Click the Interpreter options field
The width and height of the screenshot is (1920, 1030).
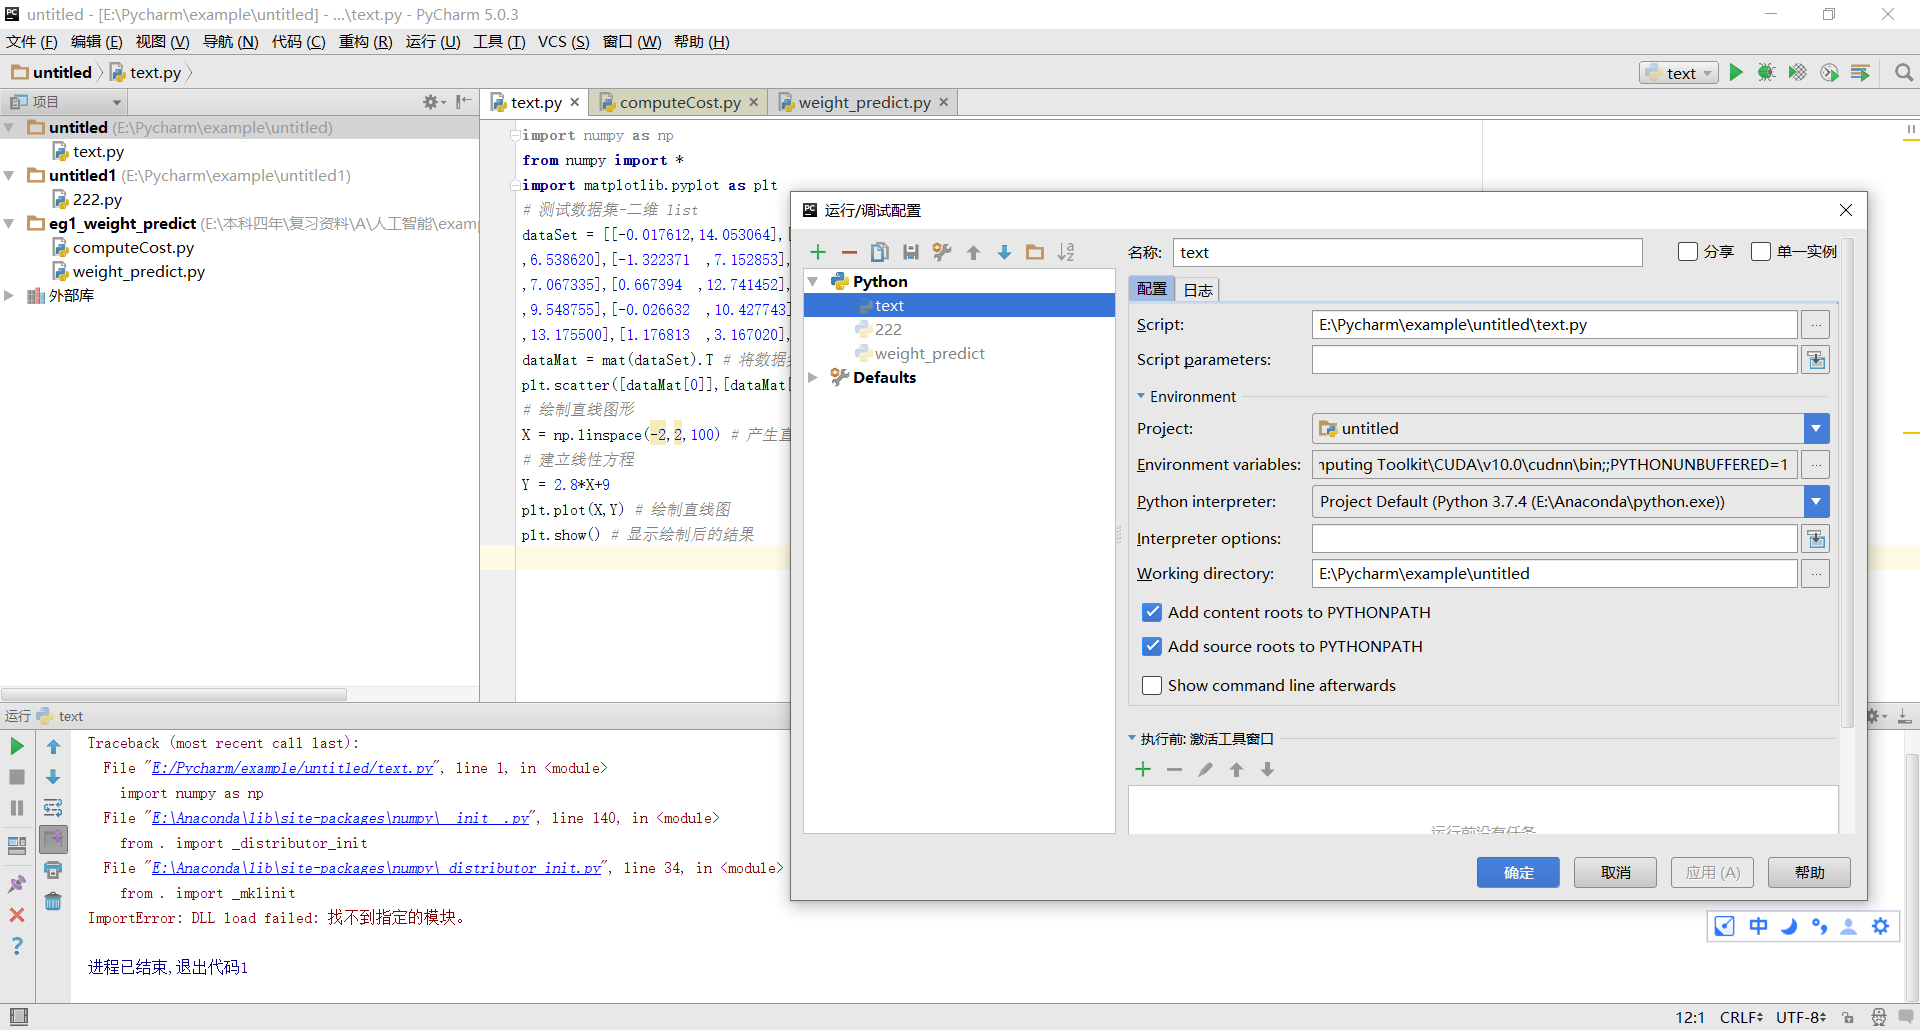pos(1554,539)
